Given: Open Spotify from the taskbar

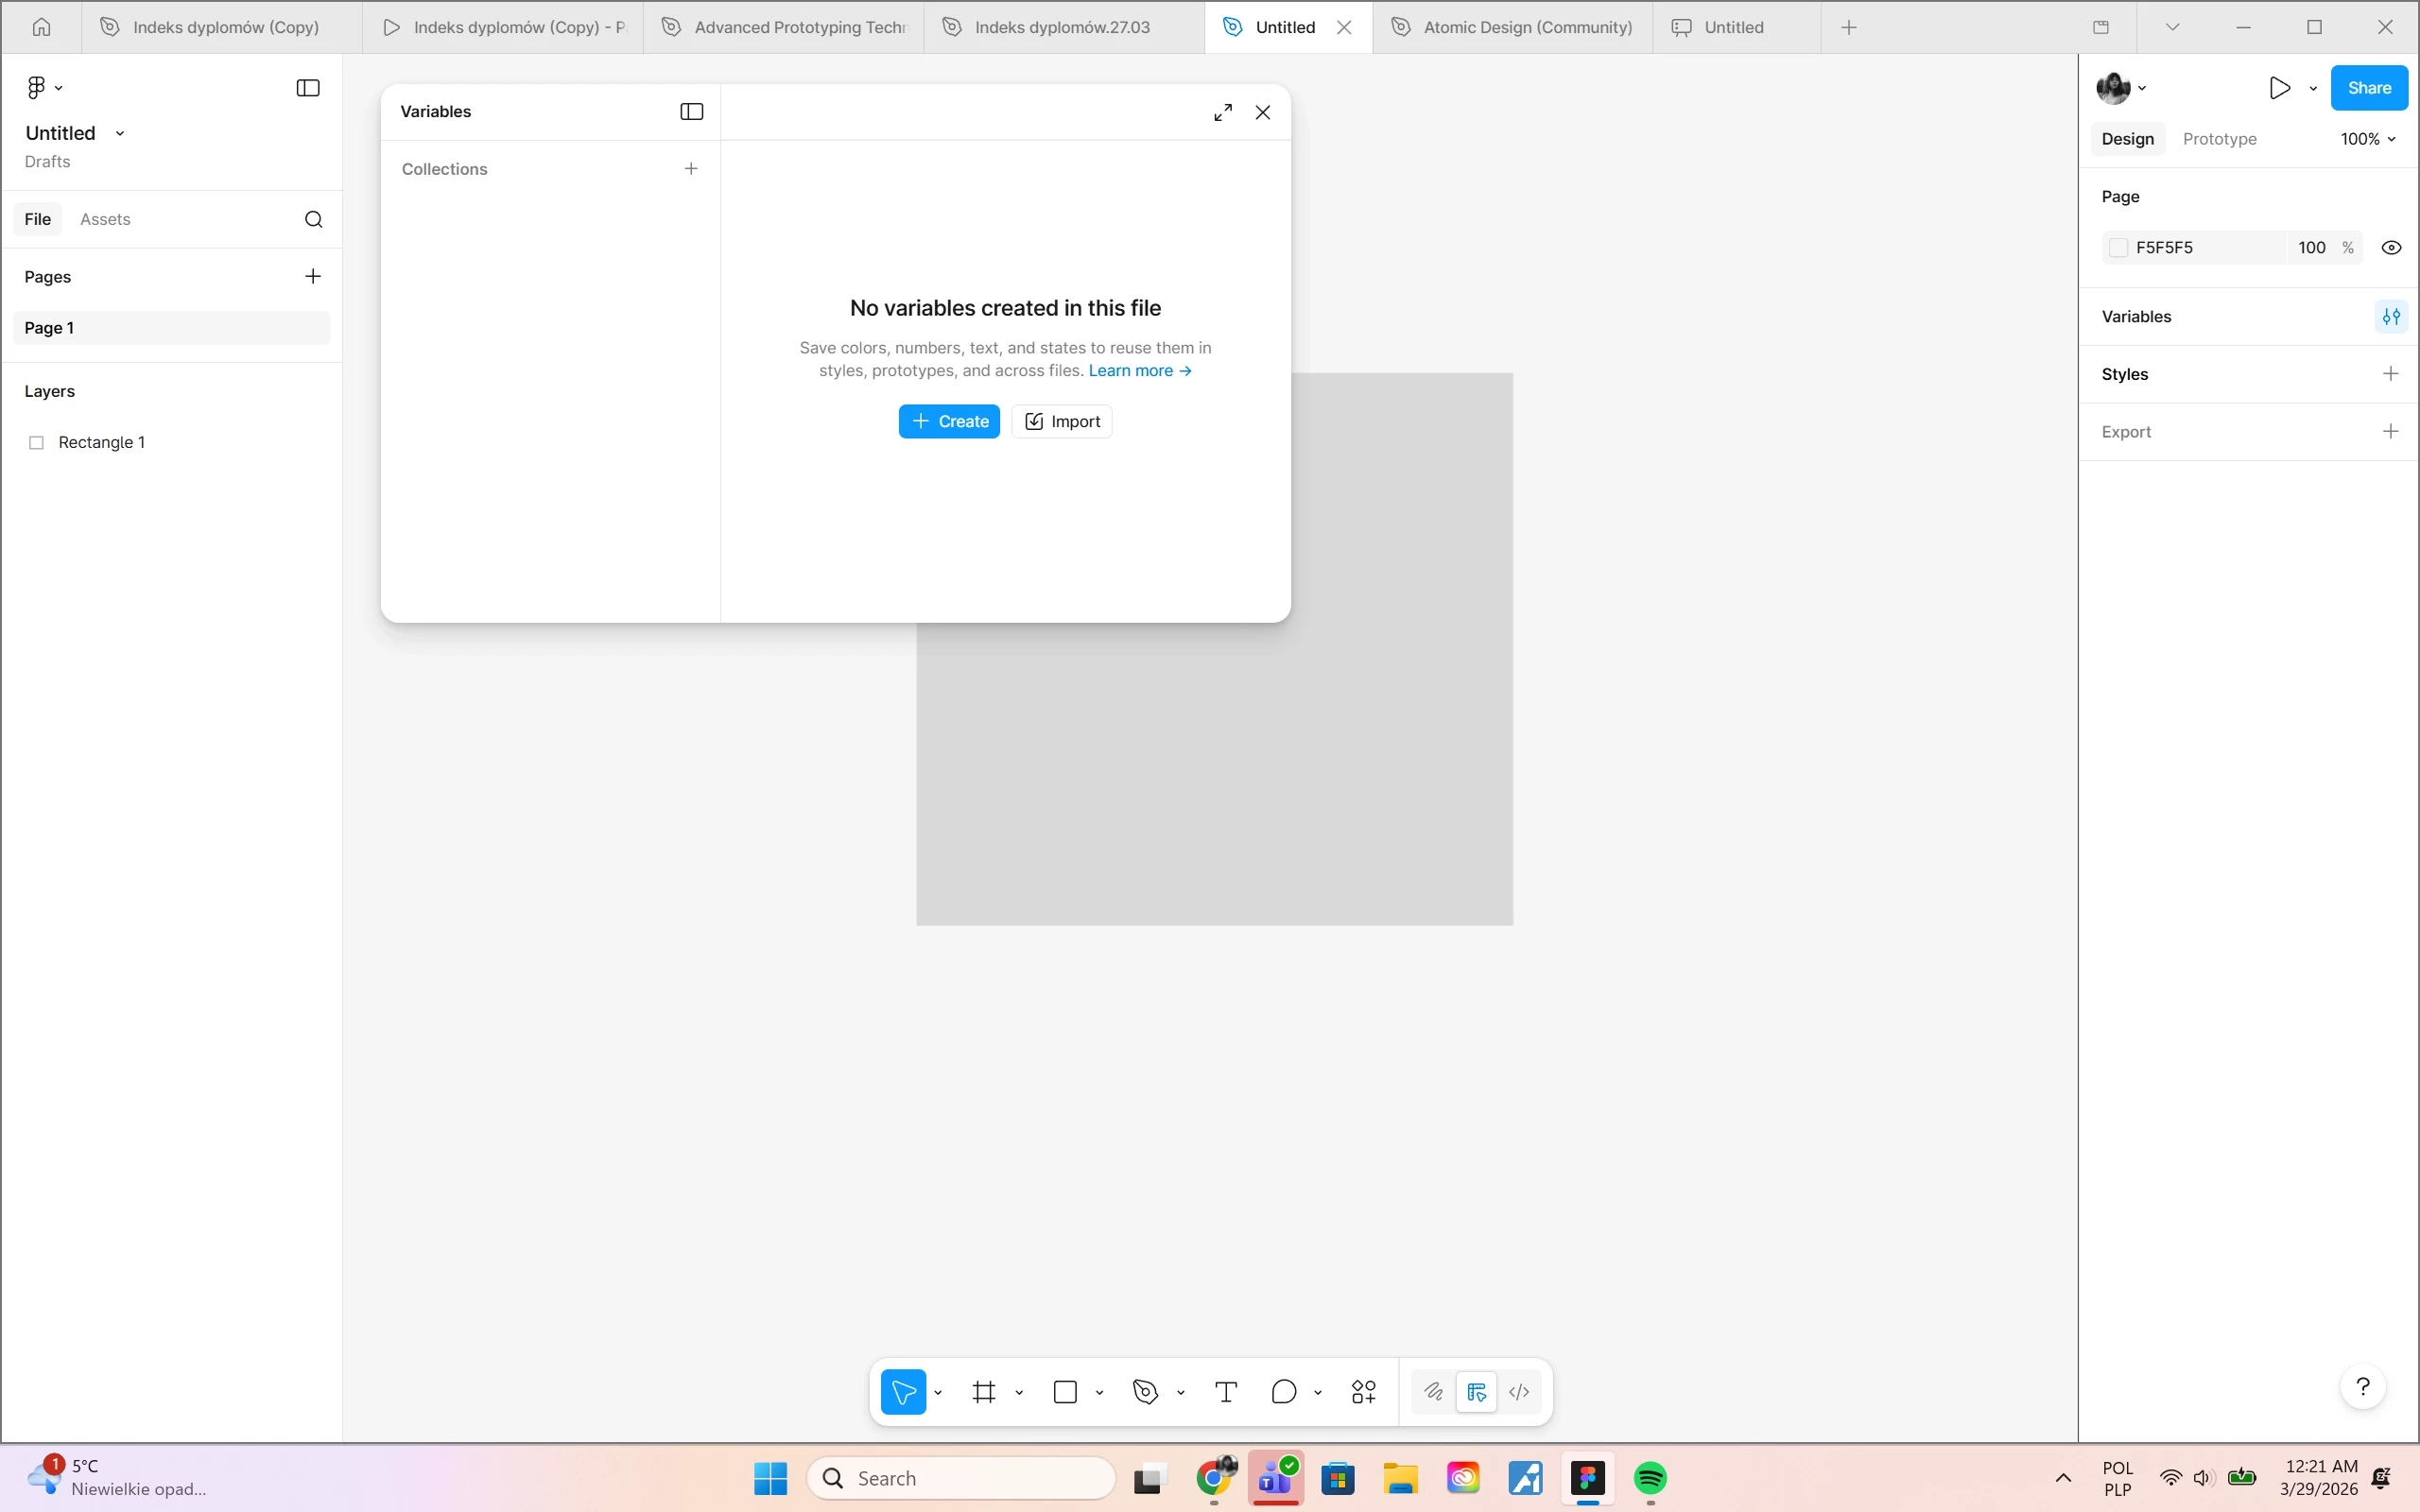Looking at the screenshot, I should coord(1650,1478).
